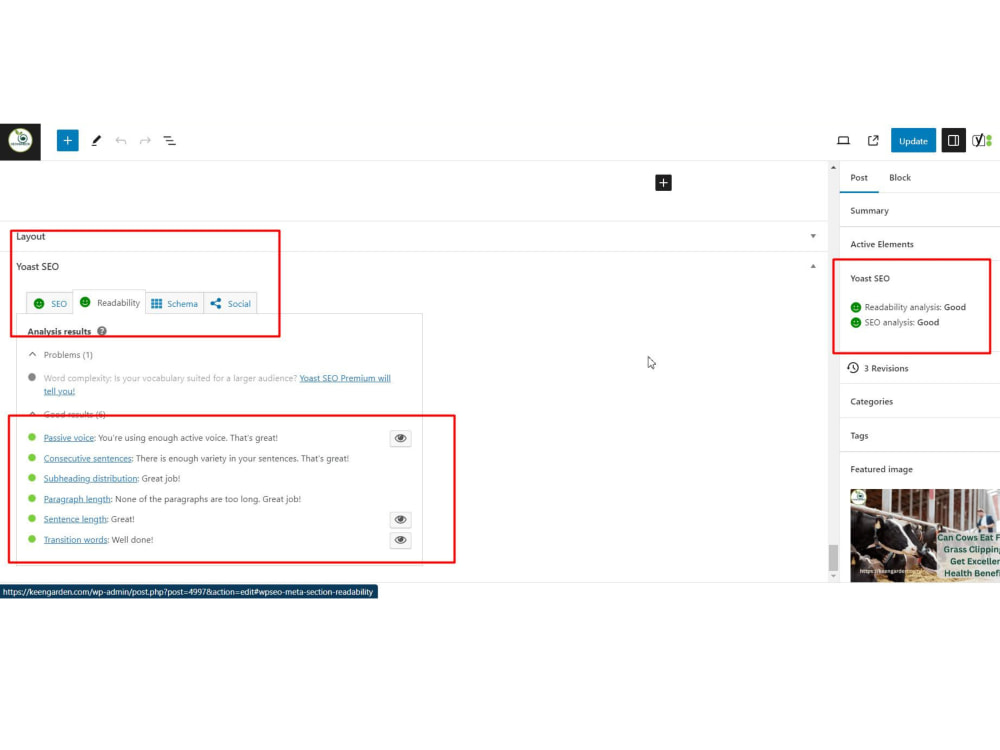This screenshot has width=1000, height=750.
Task: Open the Readability tab
Action: coord(109,302)
